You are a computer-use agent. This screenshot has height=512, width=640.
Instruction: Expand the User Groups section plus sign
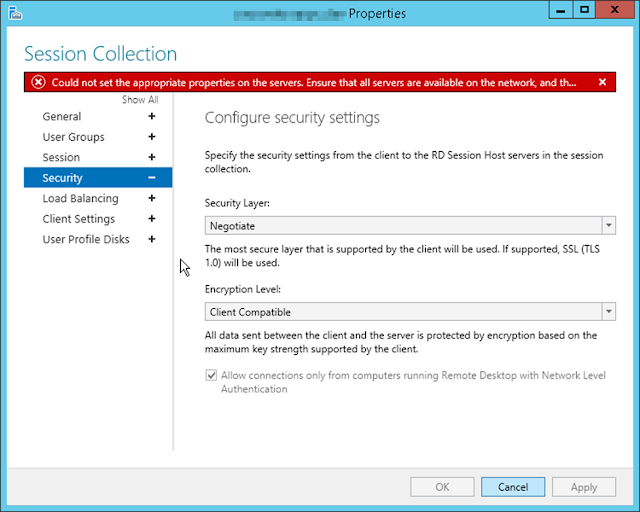[152, 137]
